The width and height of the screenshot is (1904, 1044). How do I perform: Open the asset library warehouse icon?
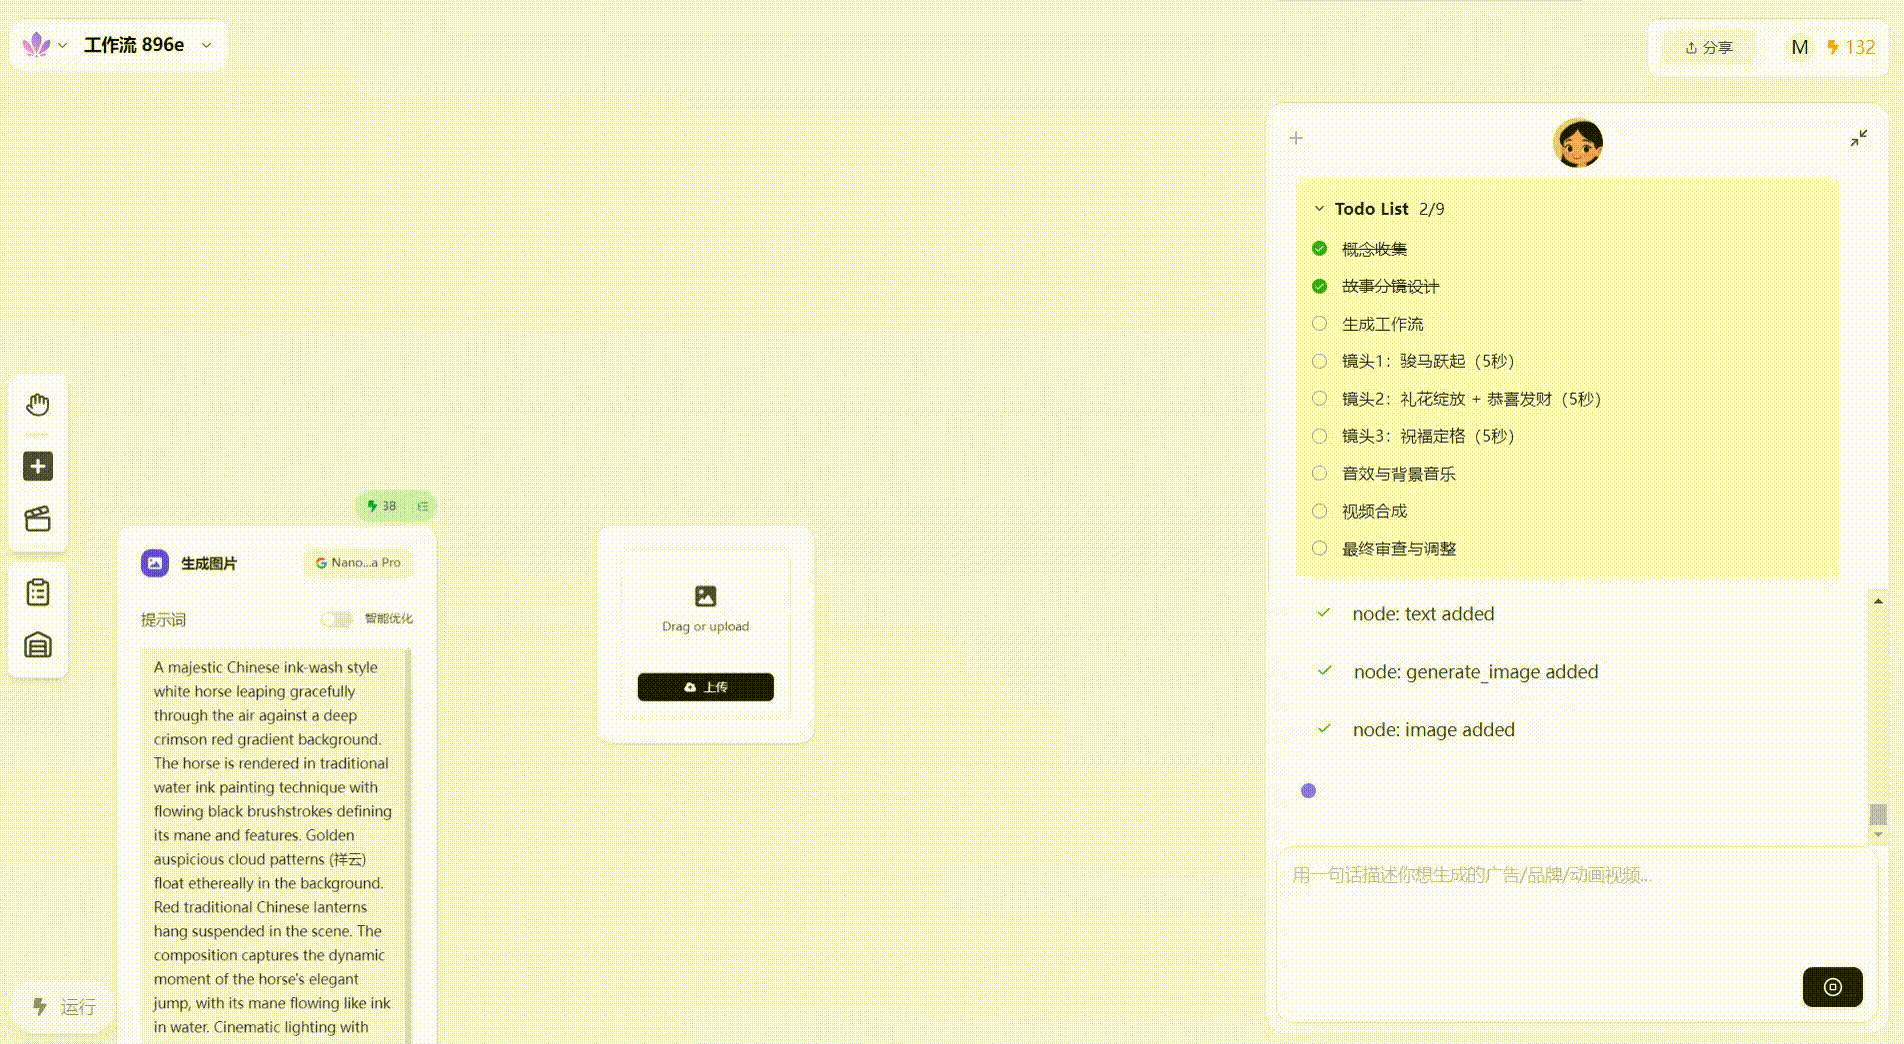pyautogui.click(x=38, y=645)
